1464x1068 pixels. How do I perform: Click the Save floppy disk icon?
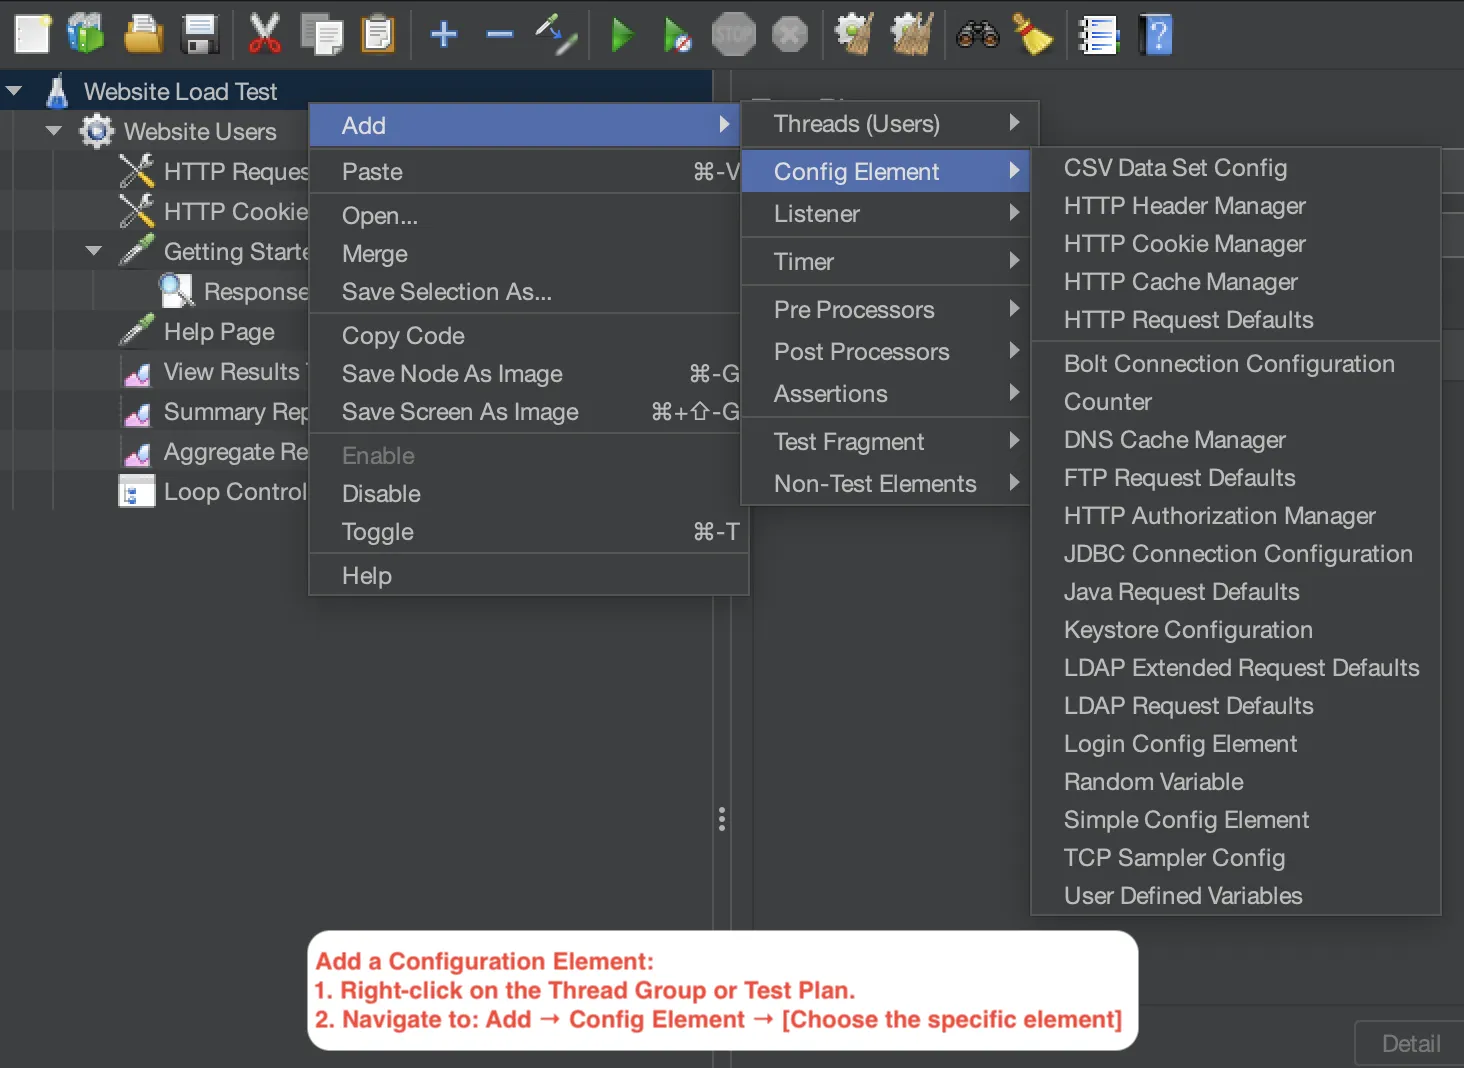pos(200,34)
